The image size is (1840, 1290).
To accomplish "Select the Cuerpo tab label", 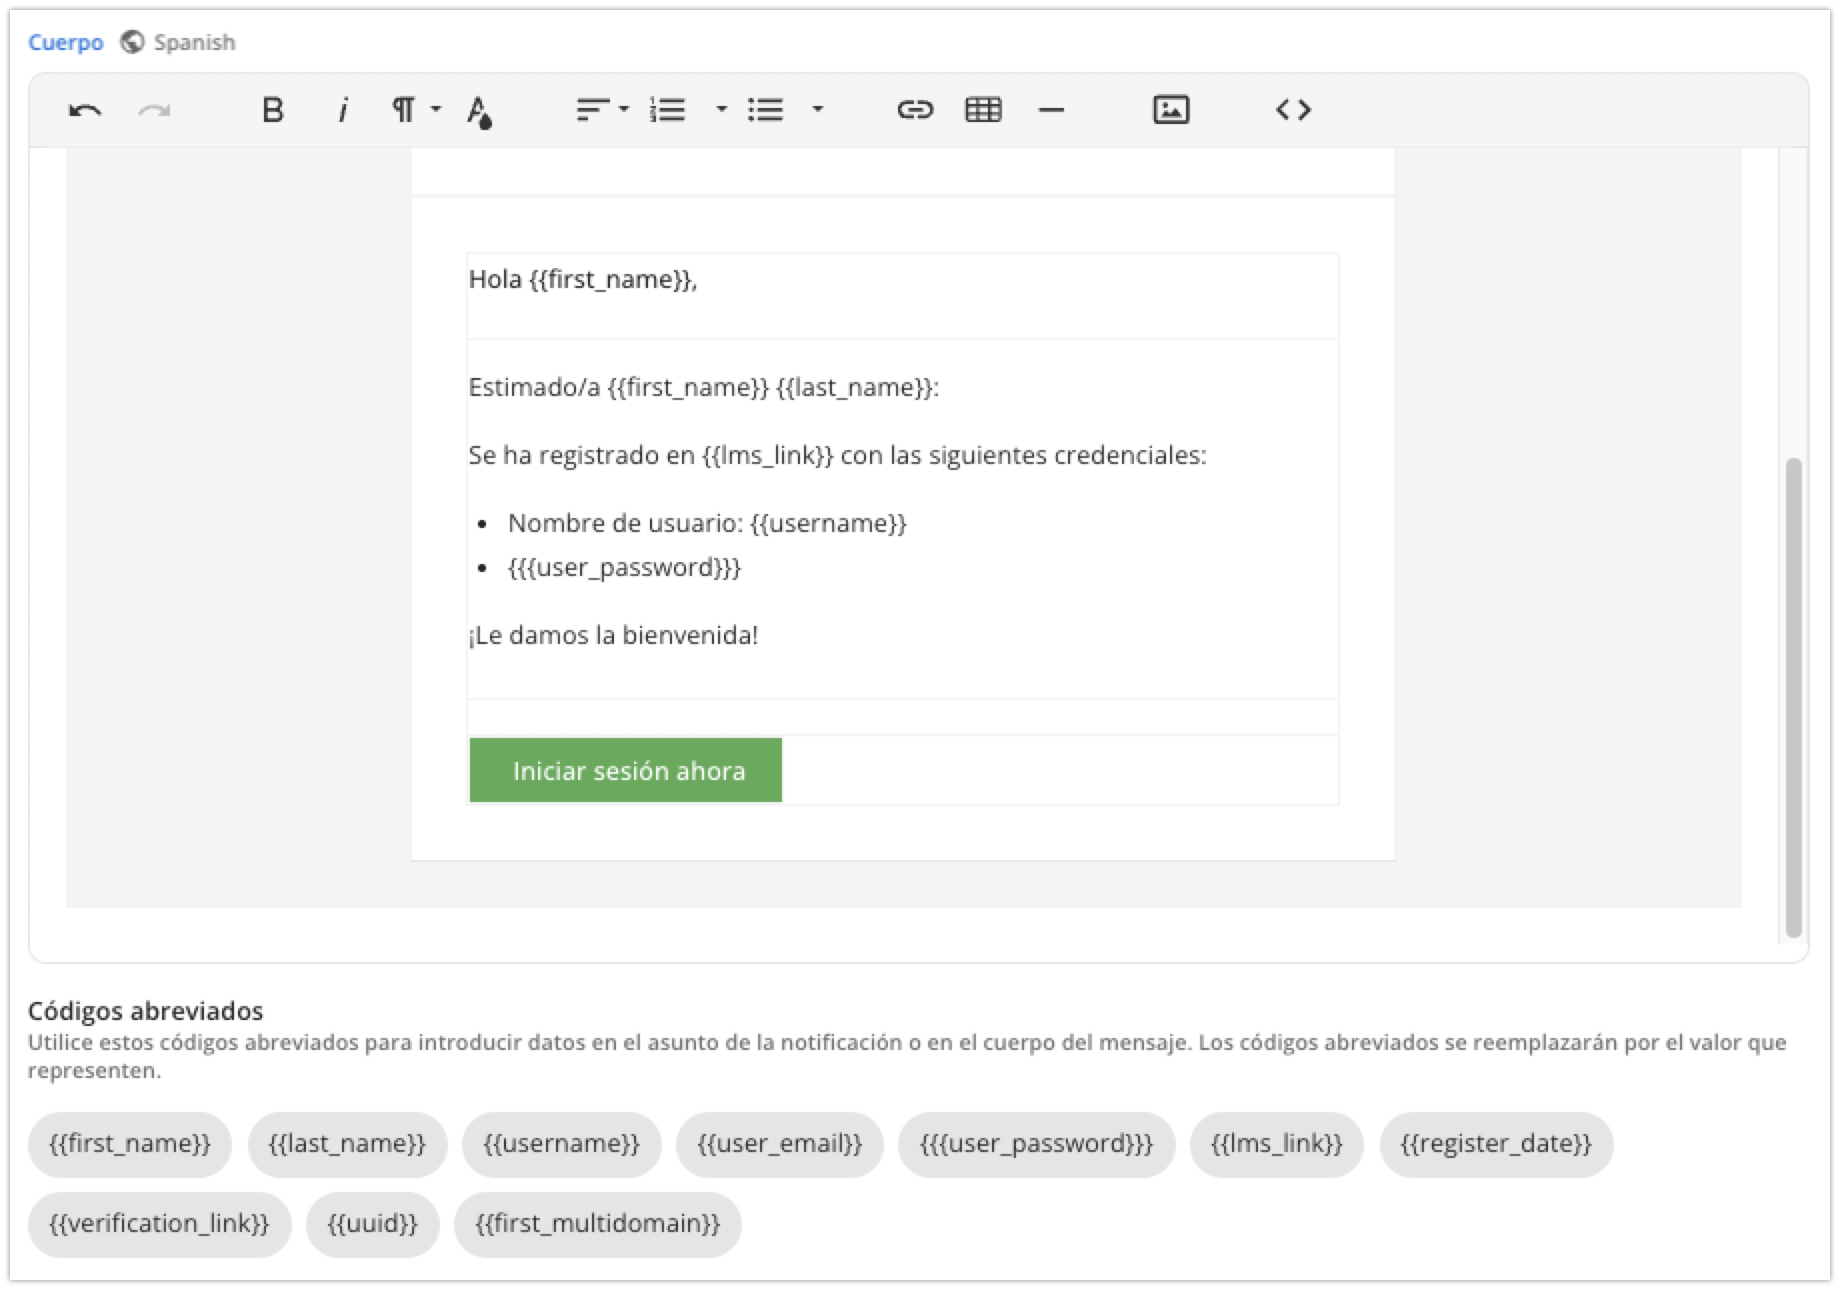I will tap(64, 42).
